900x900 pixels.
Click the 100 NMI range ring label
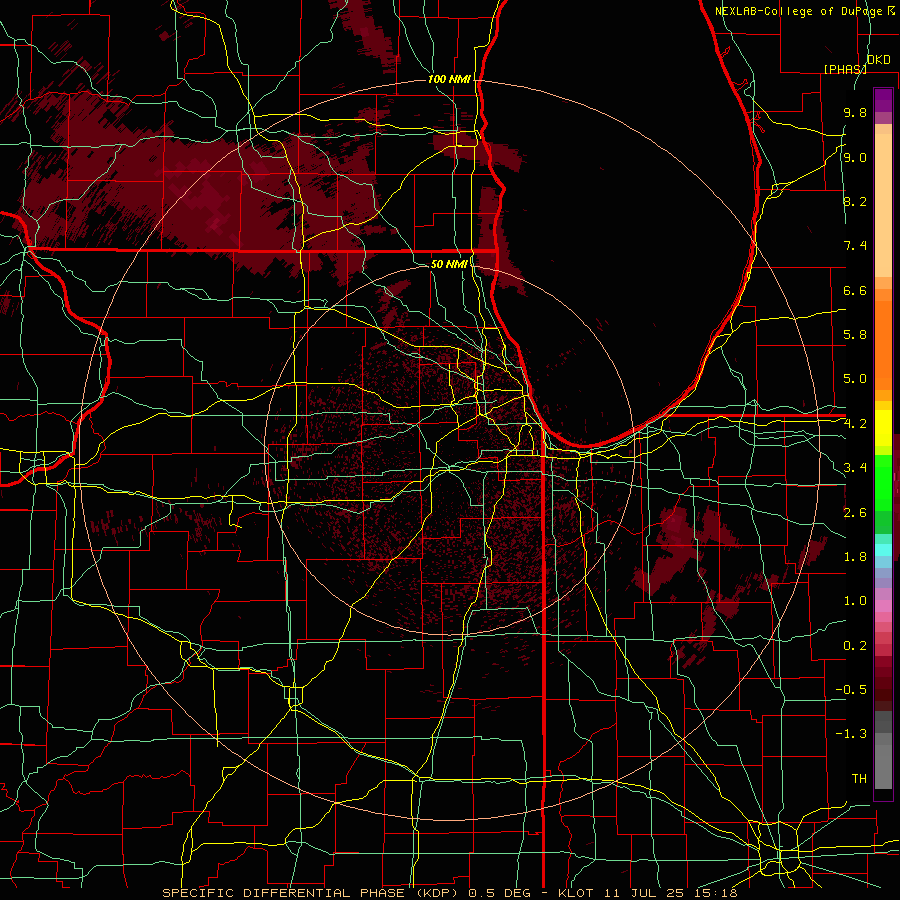pyautogui.click(x=449, y=79)
